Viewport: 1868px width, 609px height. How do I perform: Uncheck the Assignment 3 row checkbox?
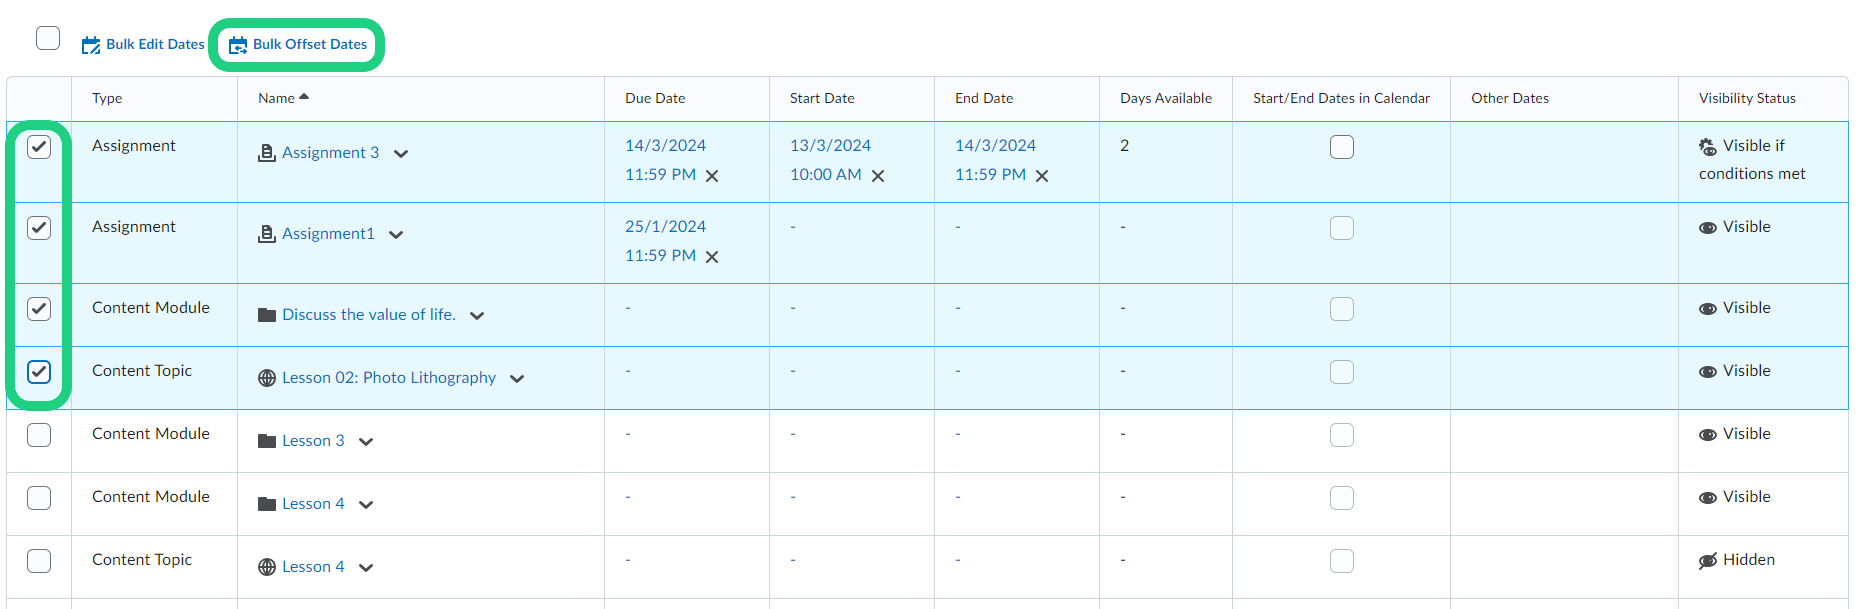pos(39,147)
